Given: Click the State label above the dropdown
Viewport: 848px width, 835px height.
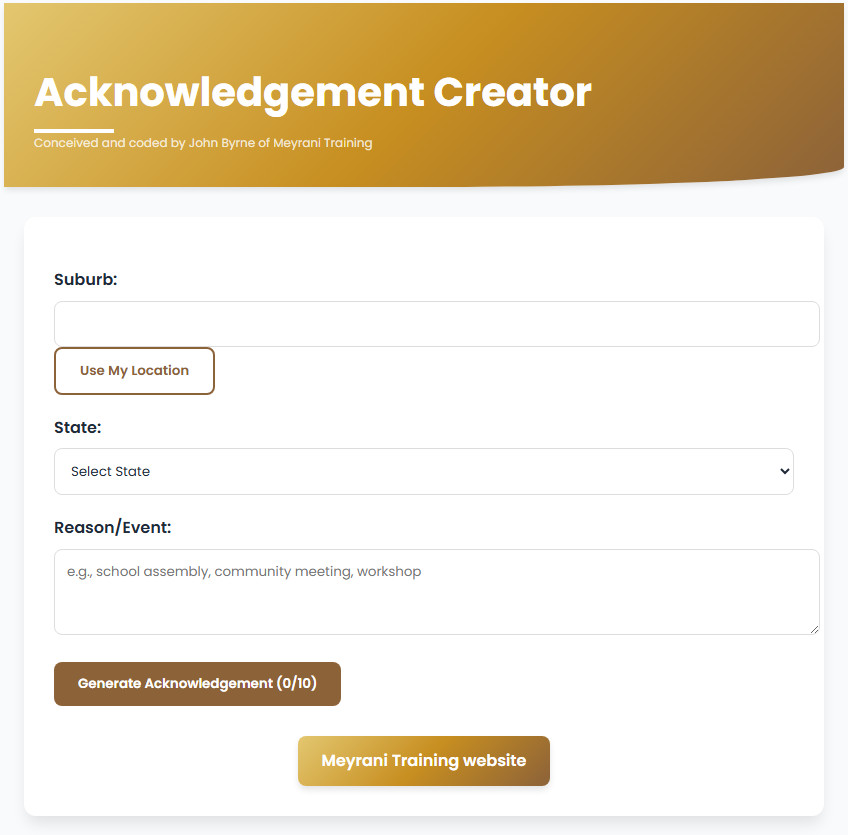Looking at the screenshot, I should click(77, 427).
